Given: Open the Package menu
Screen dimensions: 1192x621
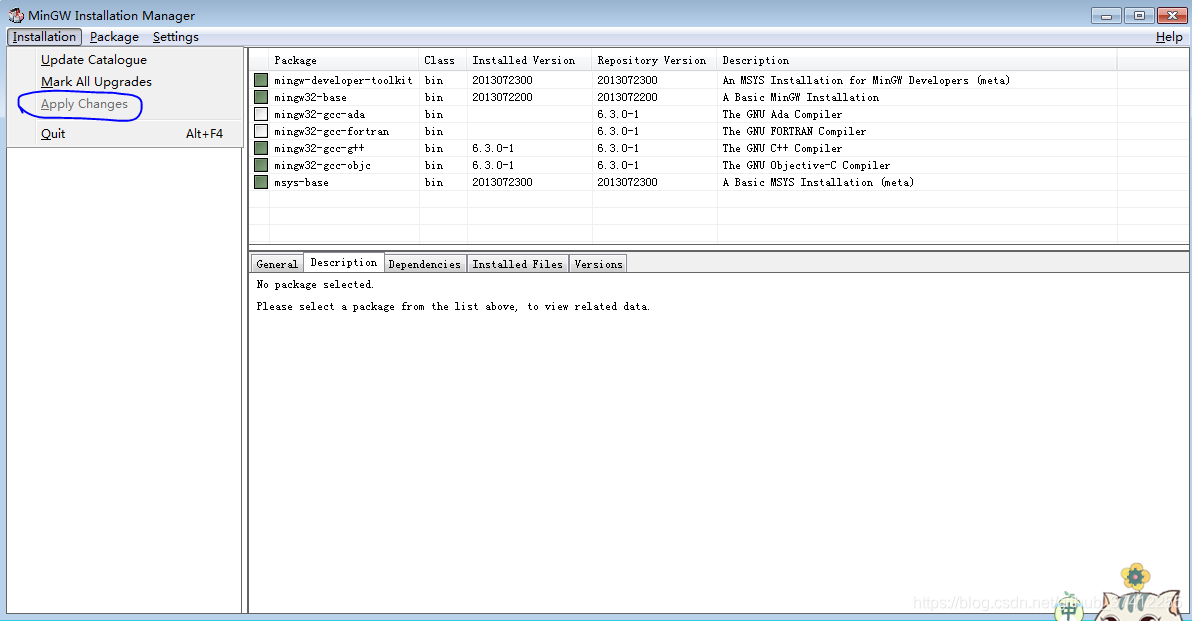Looking at the screenshot, I should click(114, 36).
